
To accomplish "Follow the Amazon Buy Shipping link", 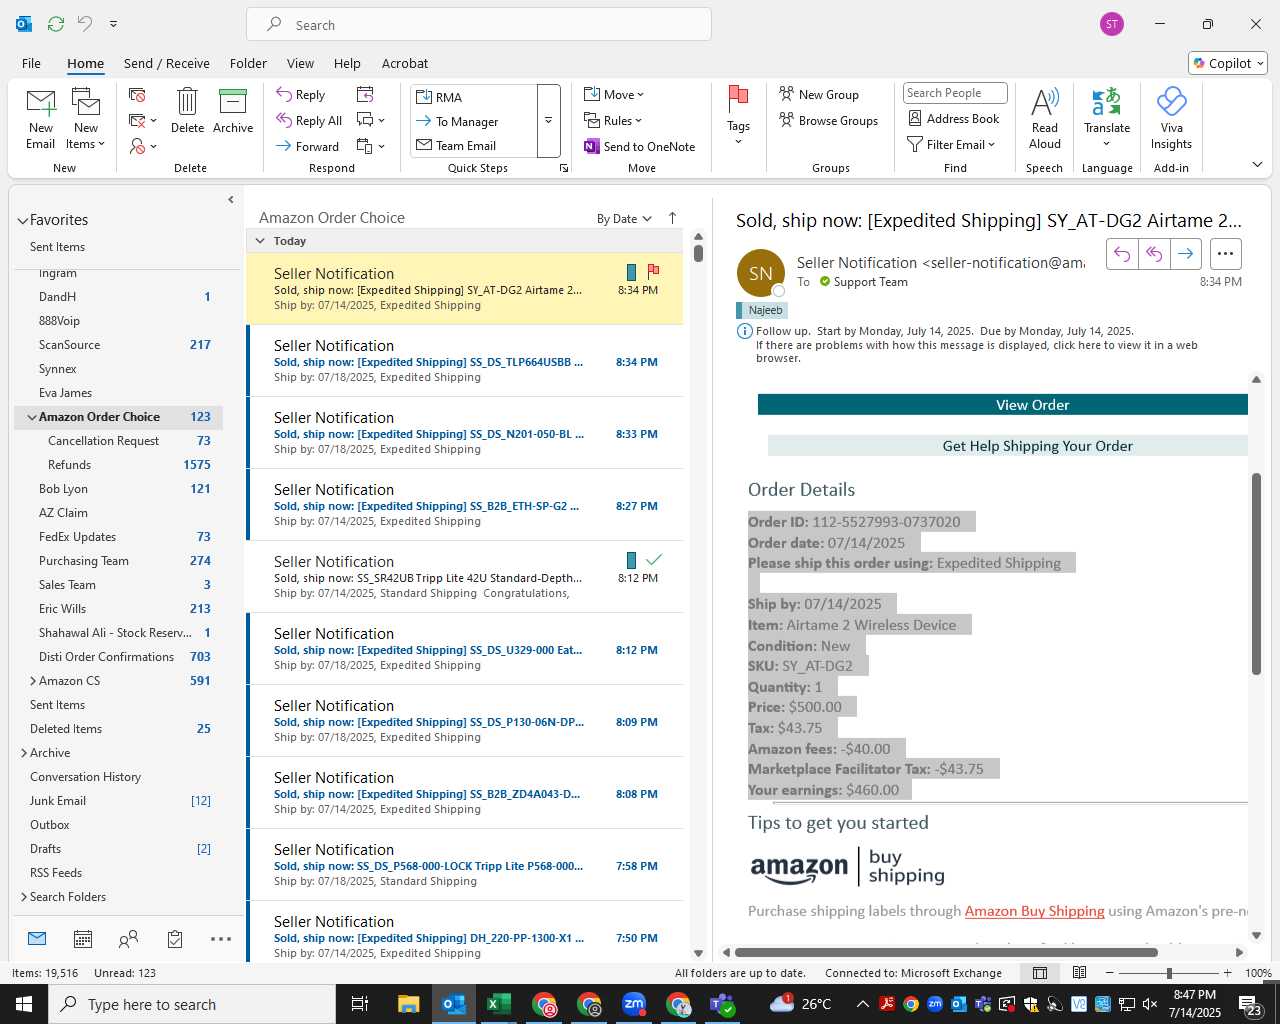I will click(x=1034, y=911).
